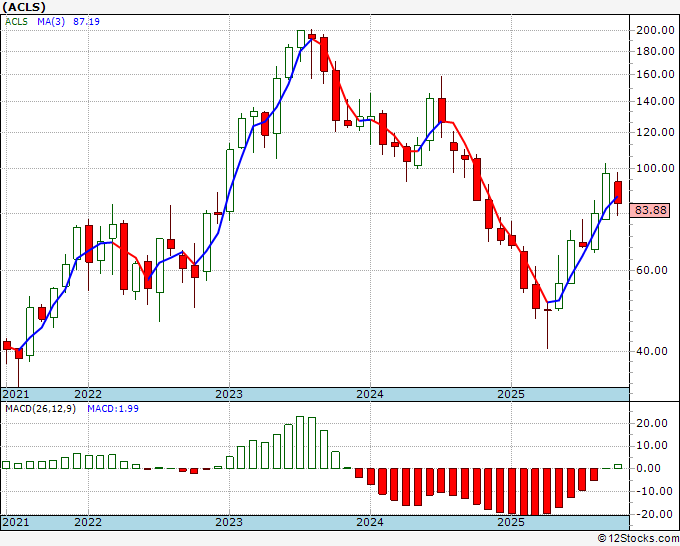
Task: Click 2024 on the price chart timeline
Action: coord(370,394)
